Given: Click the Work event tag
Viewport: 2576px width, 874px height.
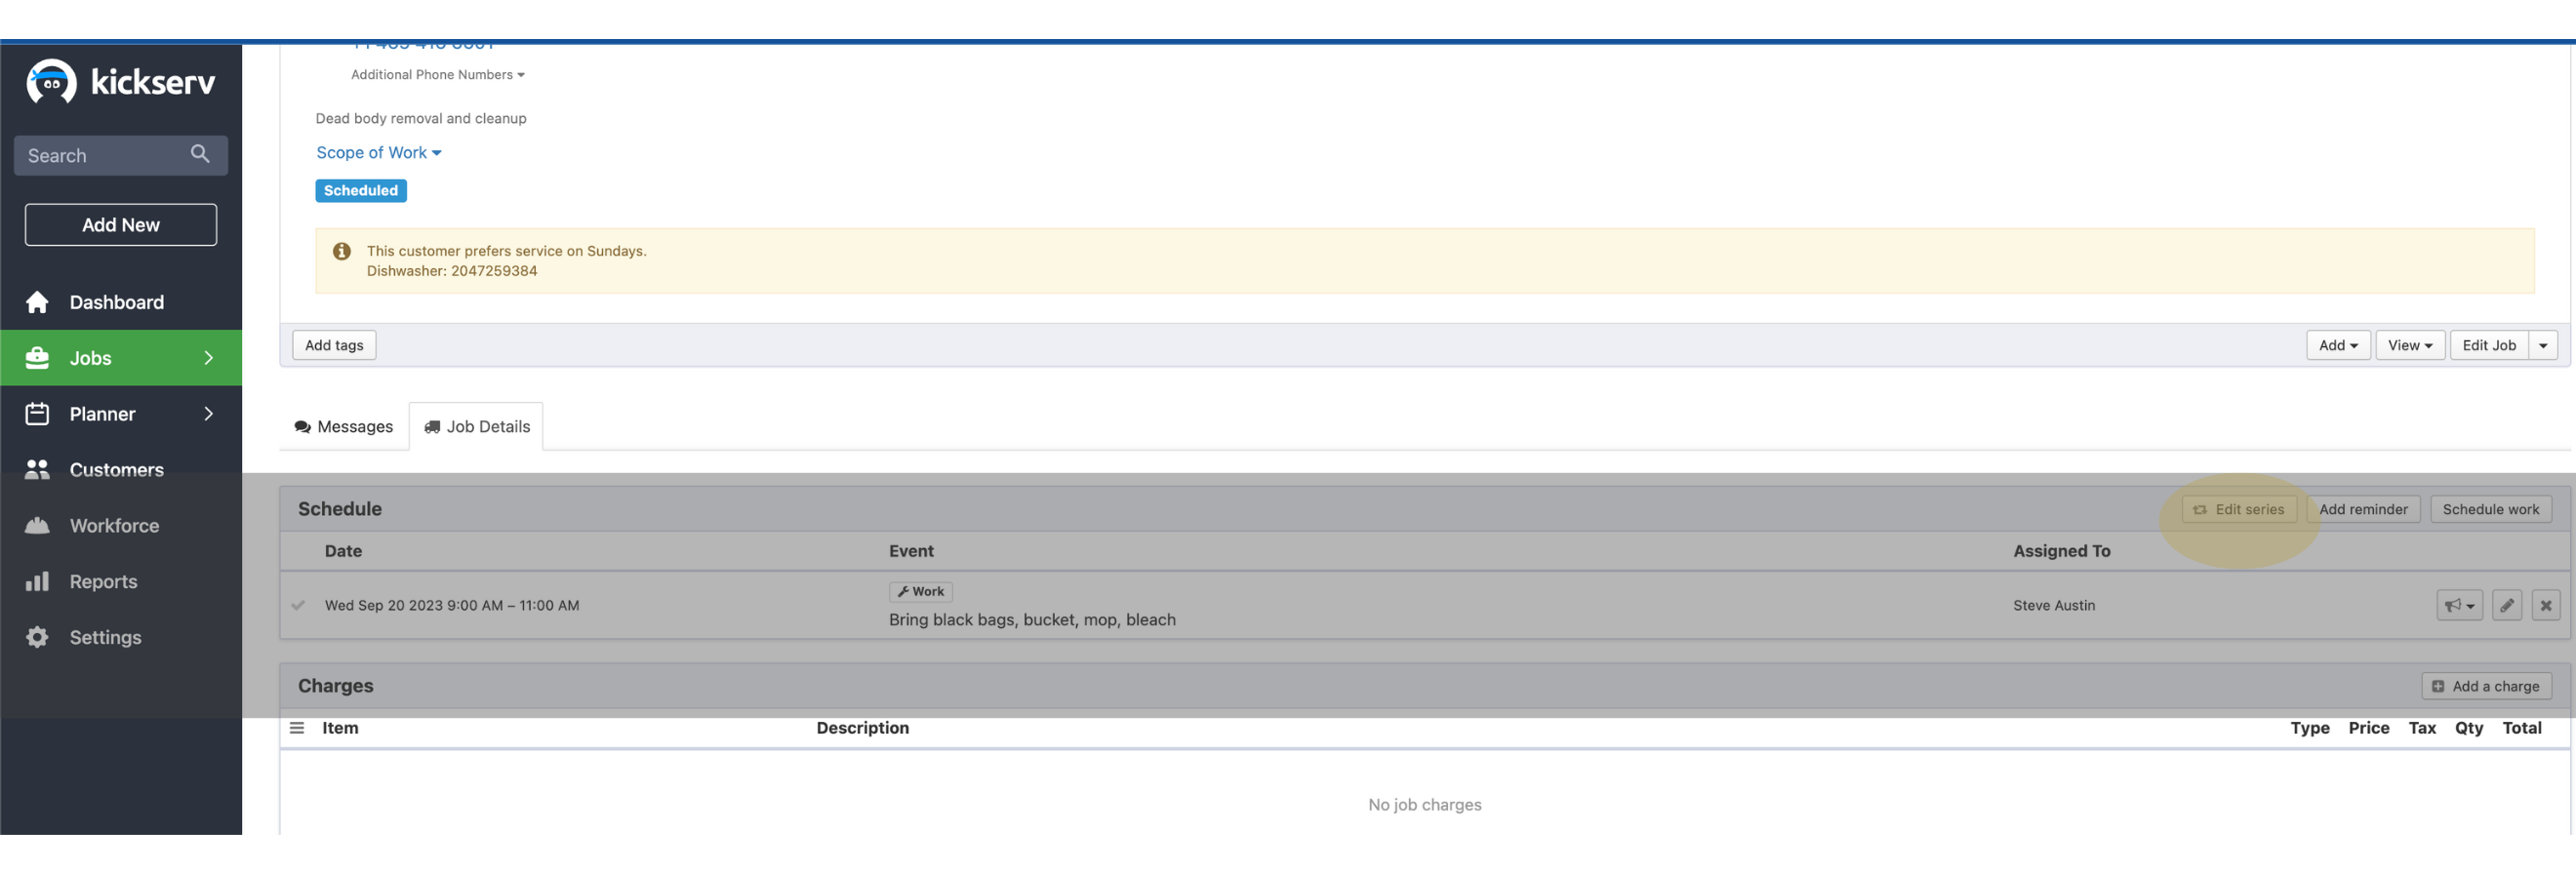Looking at the screenshot, I should pos(921,592).
